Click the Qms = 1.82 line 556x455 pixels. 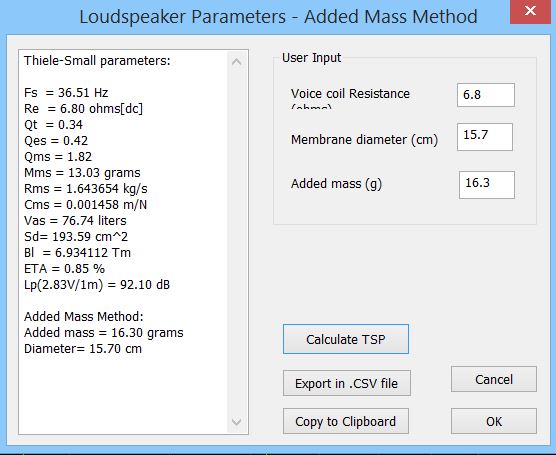[x=58, y=156]
